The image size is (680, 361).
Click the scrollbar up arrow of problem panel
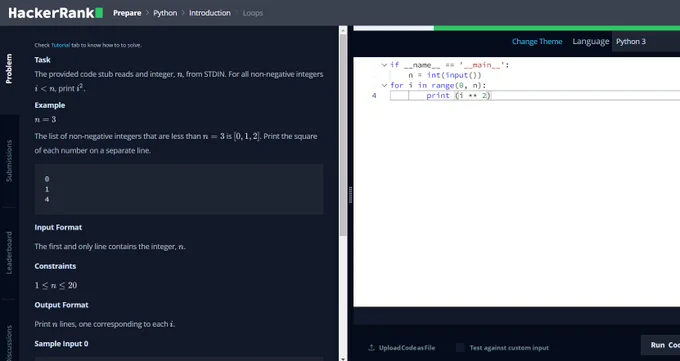(x=343, y=30)
